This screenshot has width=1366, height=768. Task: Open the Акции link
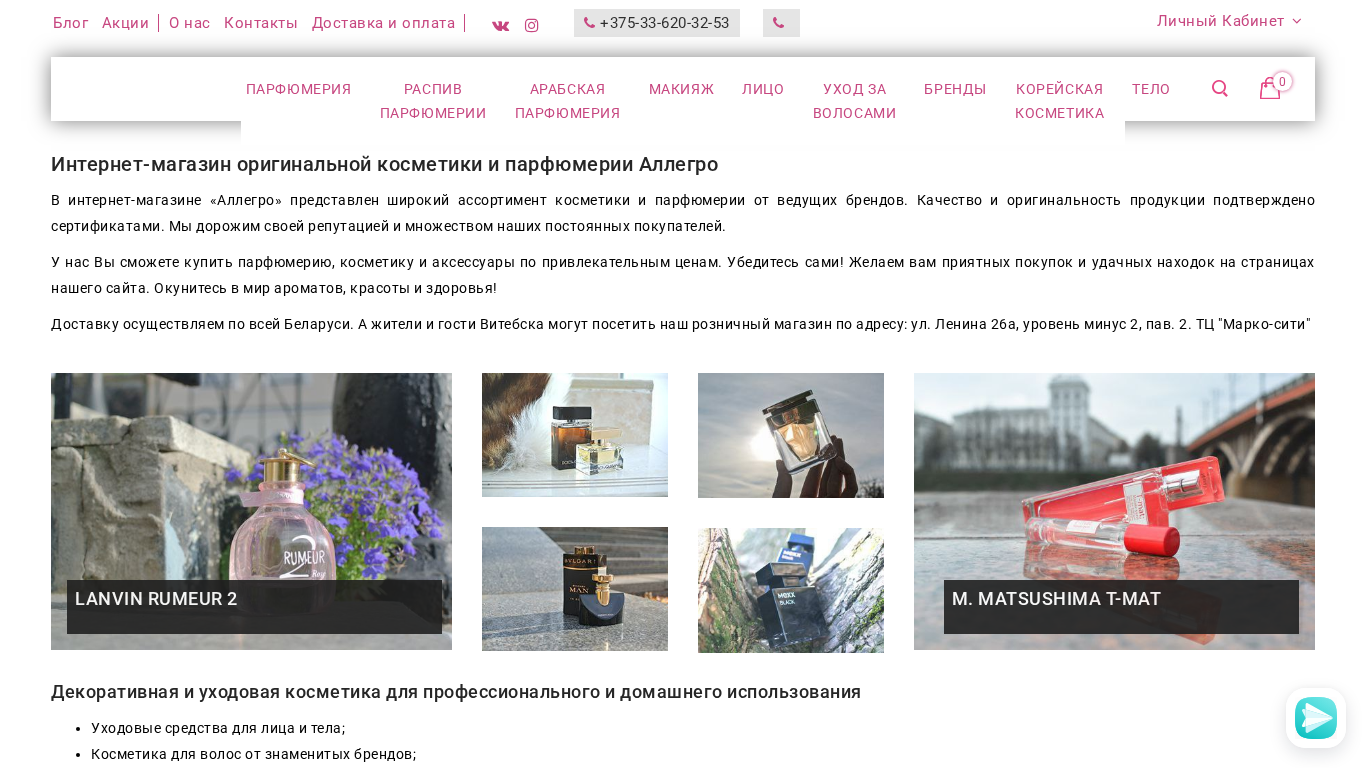click(x=125, y=23)
